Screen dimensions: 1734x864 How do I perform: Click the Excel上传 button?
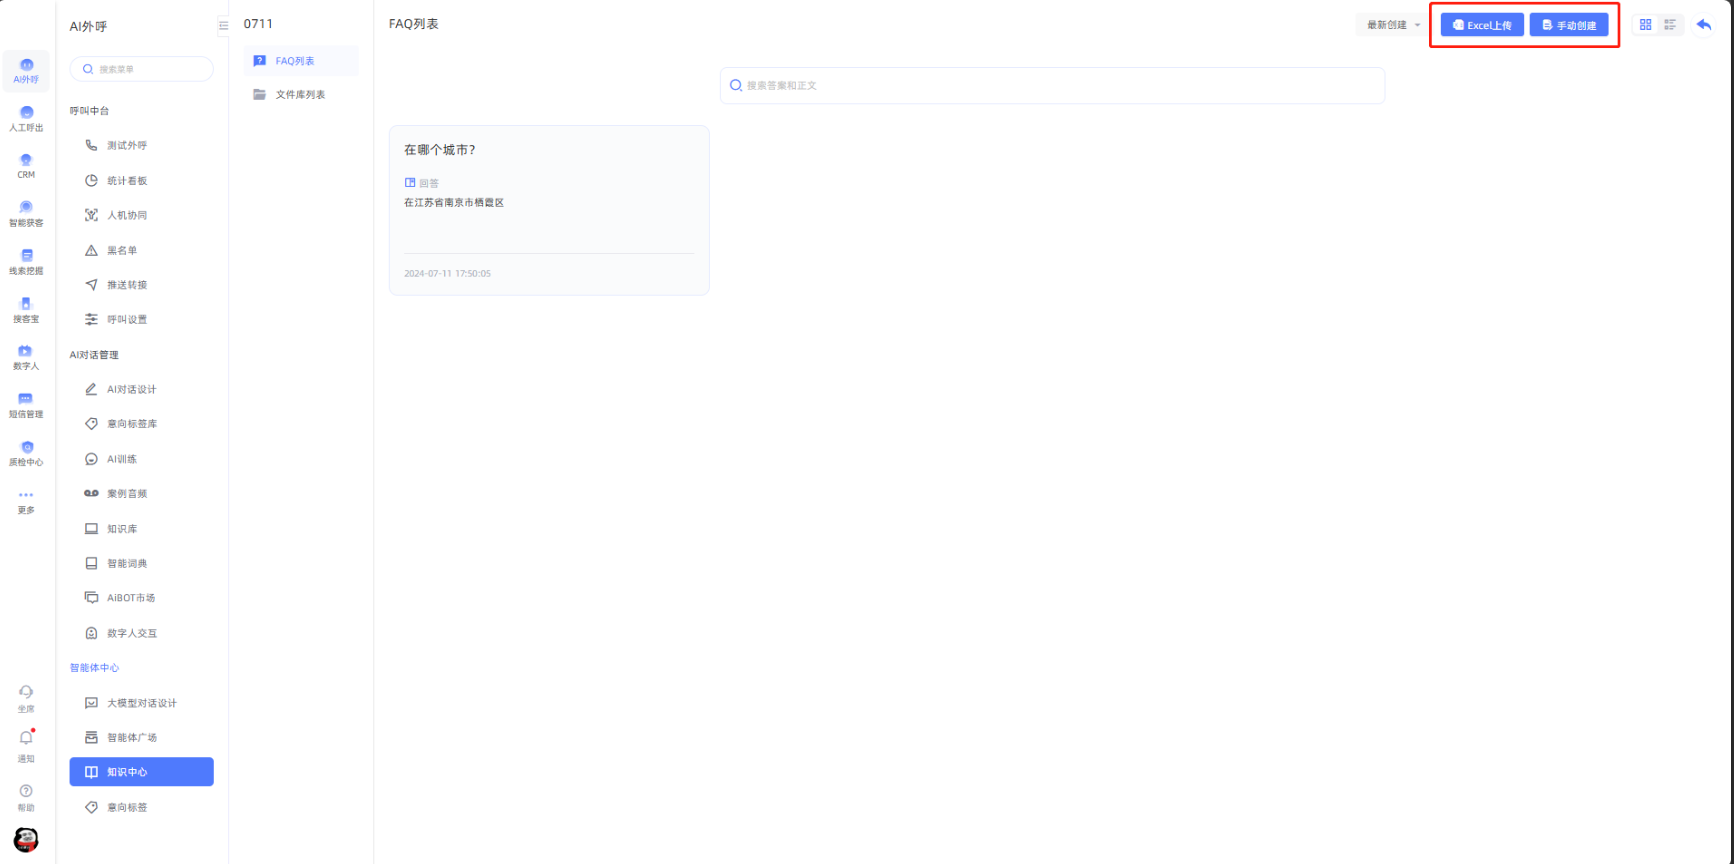pos(1482,25)
